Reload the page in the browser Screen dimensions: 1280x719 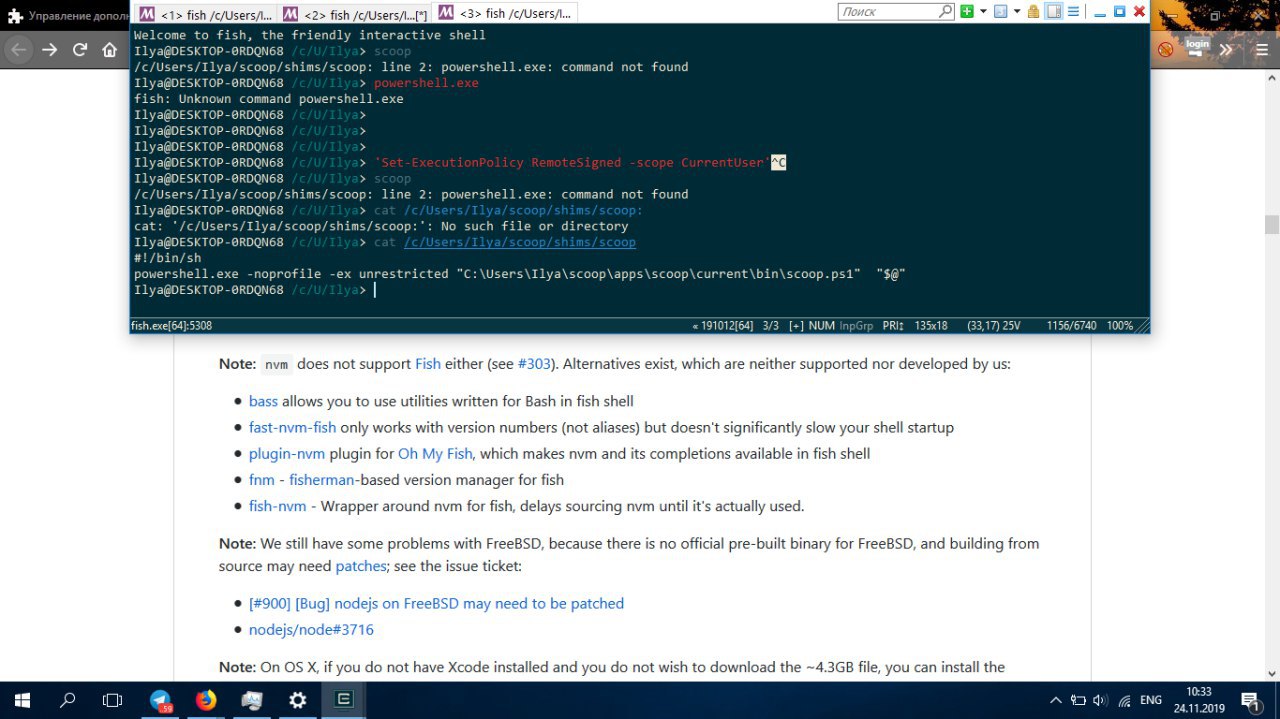pos(80,49)
